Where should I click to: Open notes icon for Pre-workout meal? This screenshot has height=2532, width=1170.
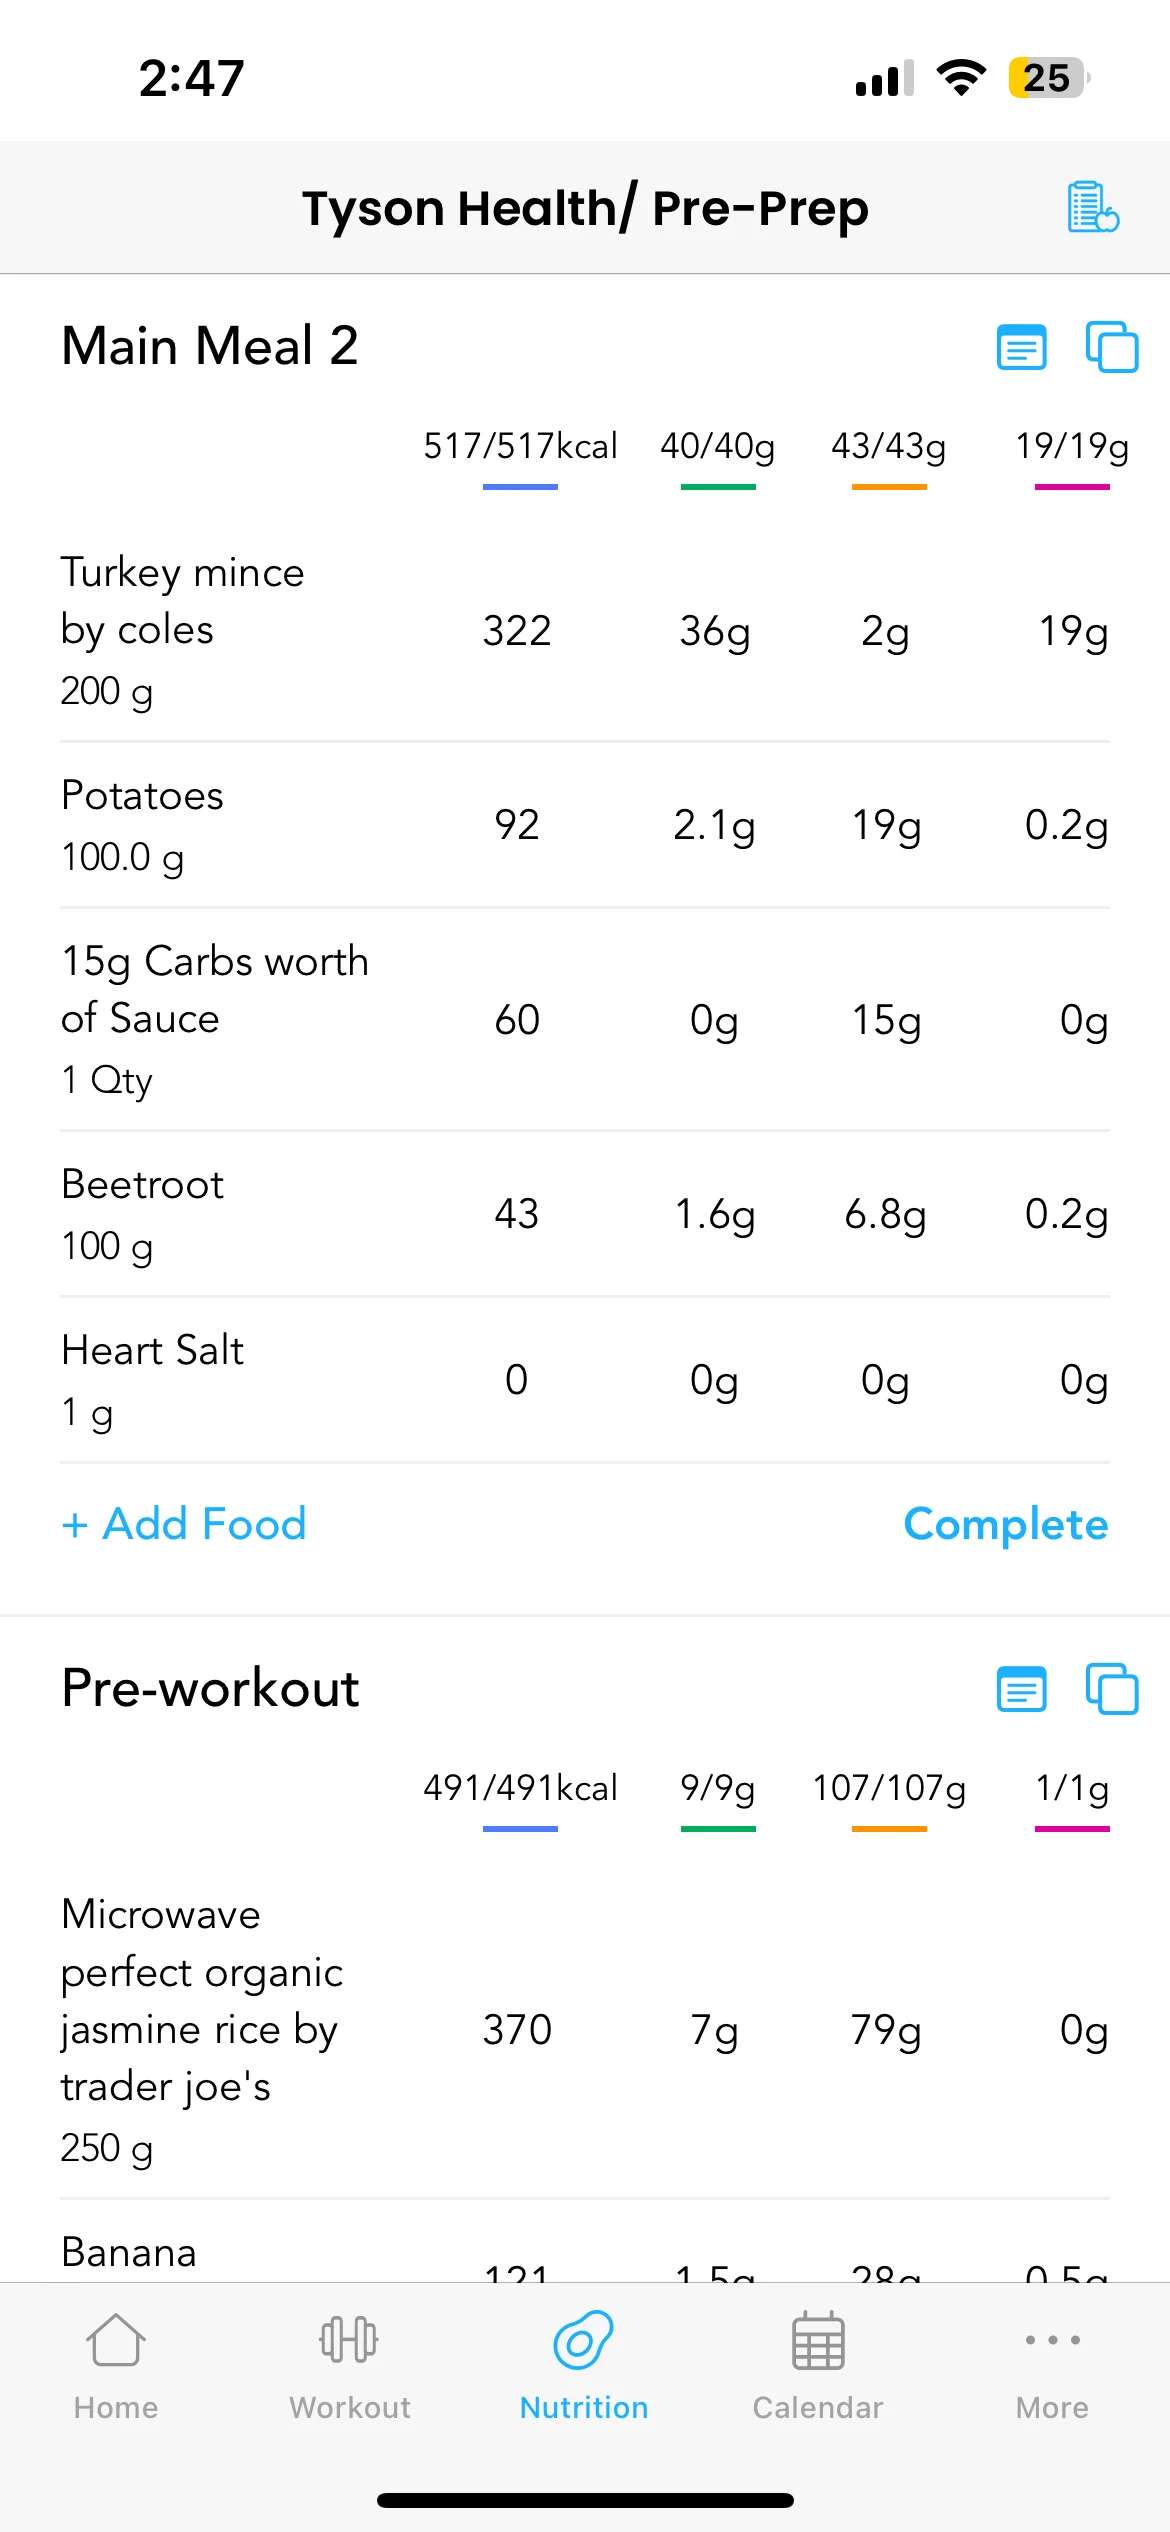coord(1021,1690)
